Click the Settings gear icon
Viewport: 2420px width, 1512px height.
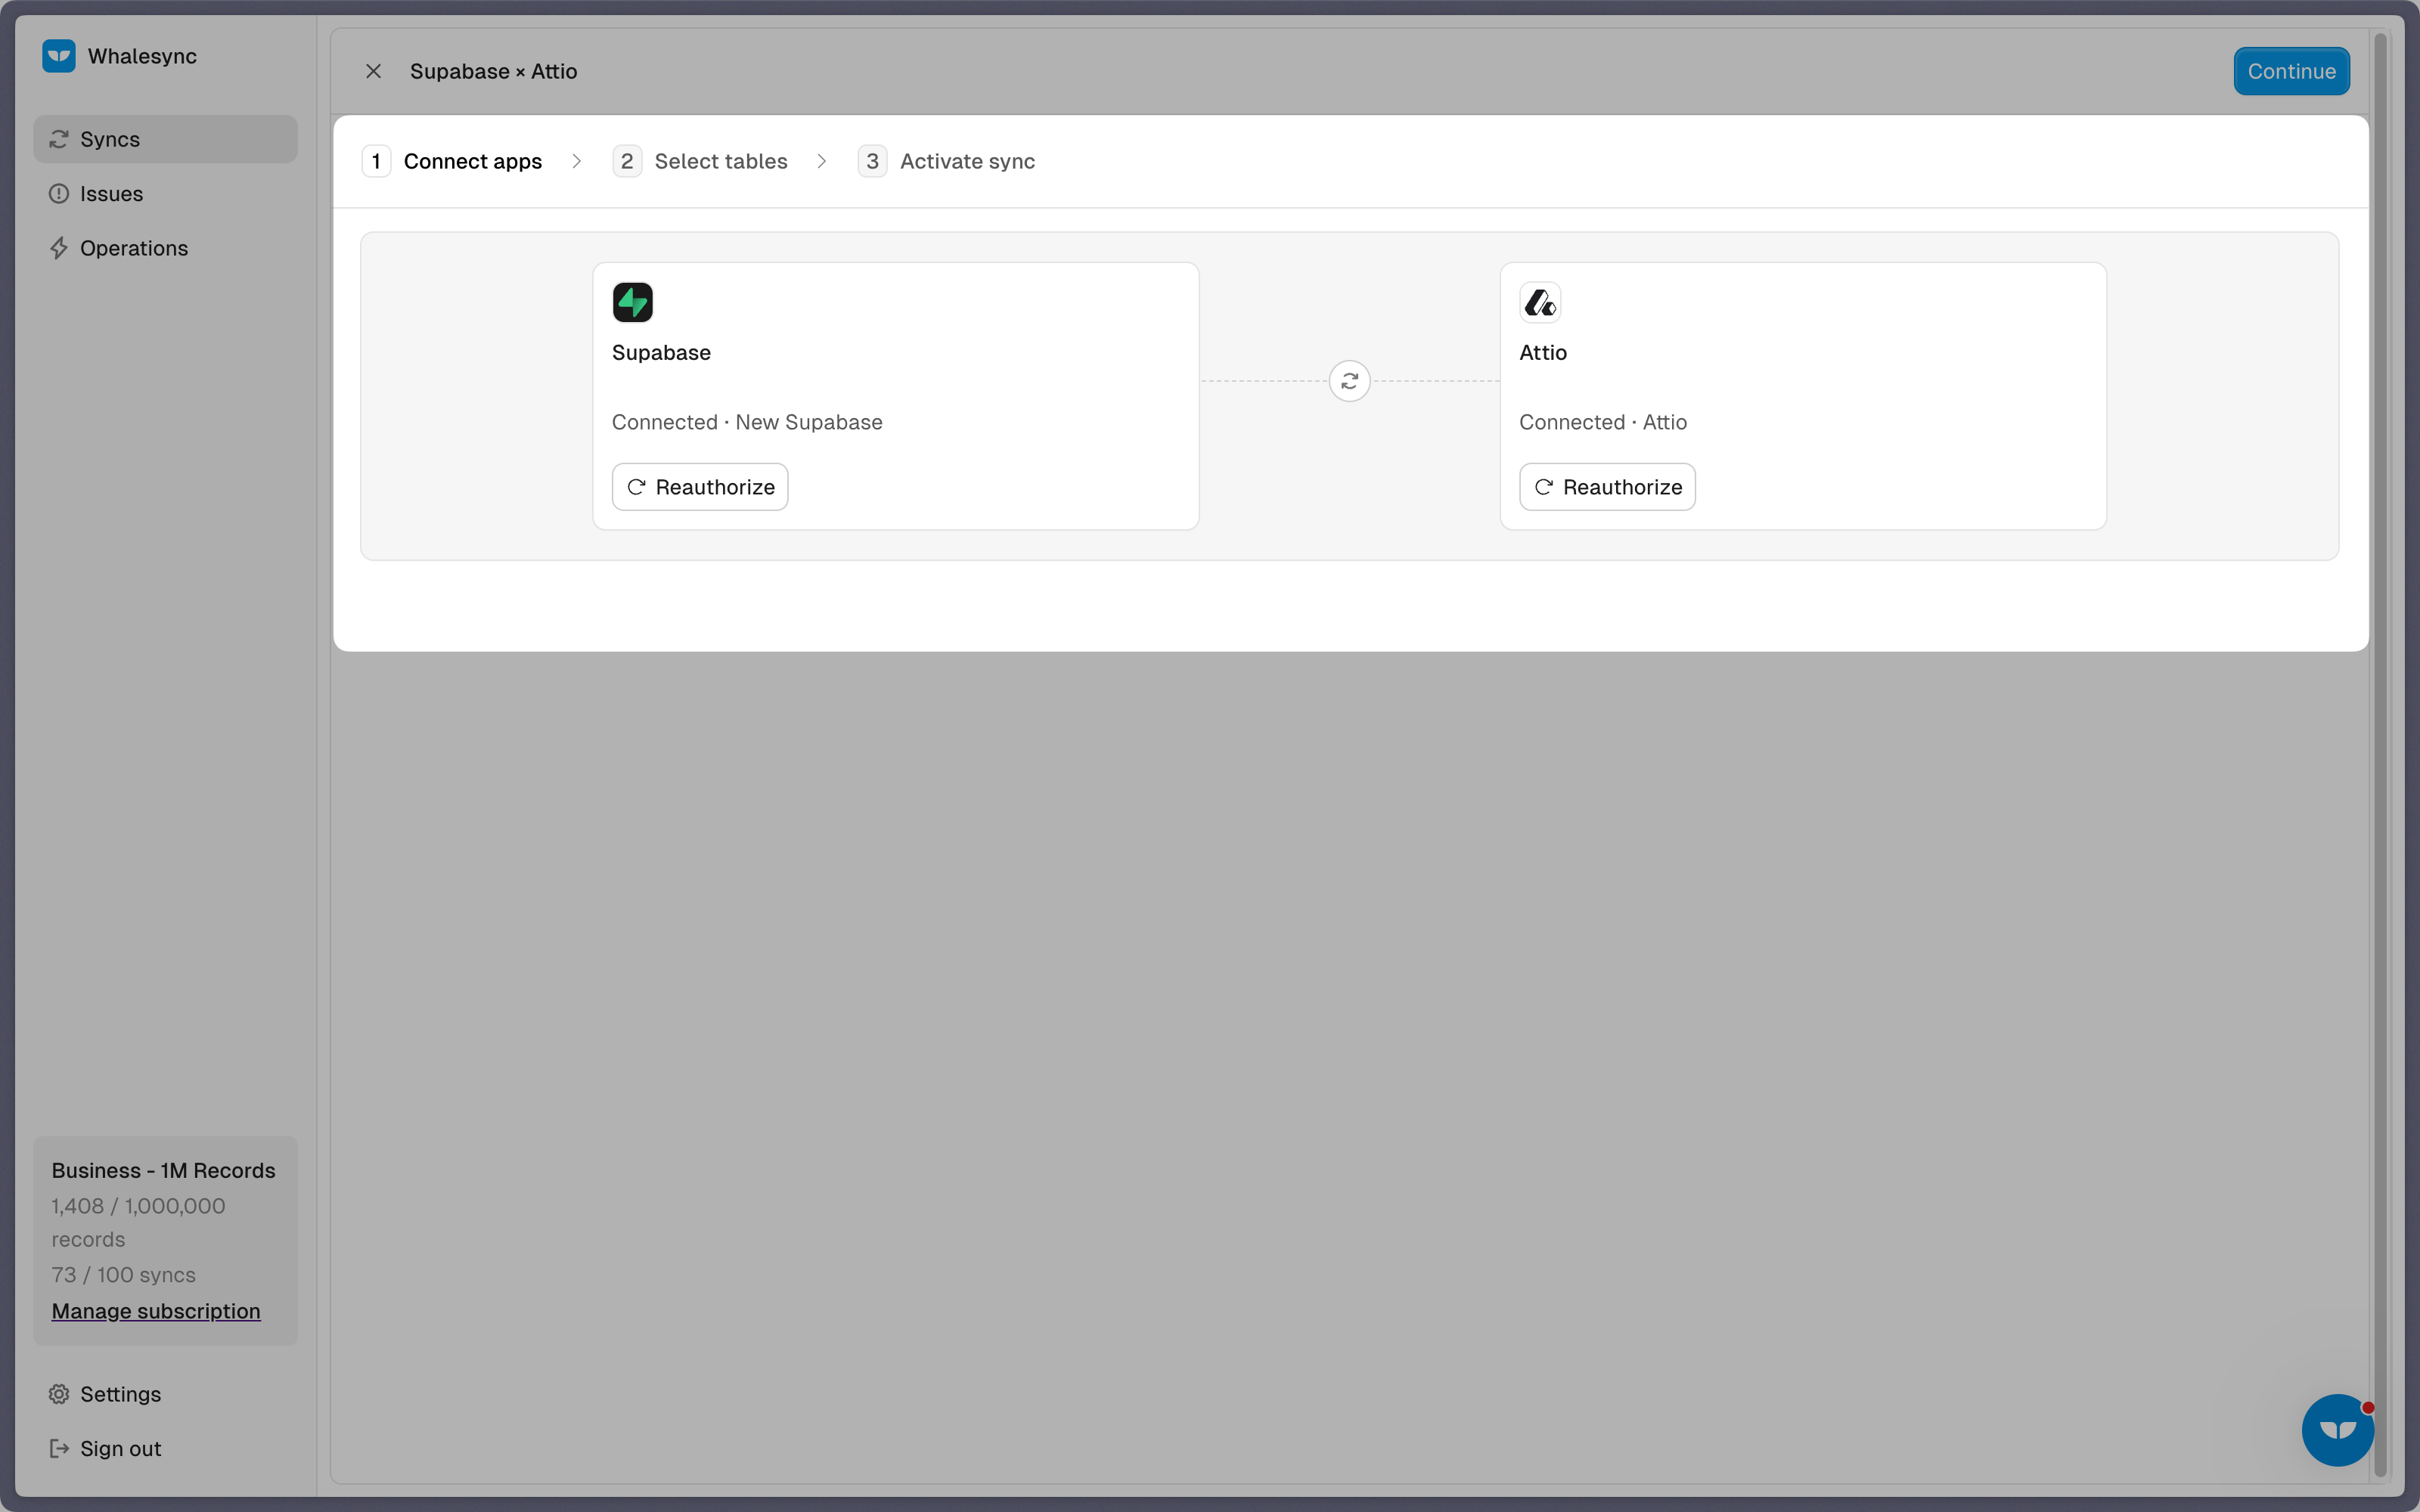tap(59, 1394)
